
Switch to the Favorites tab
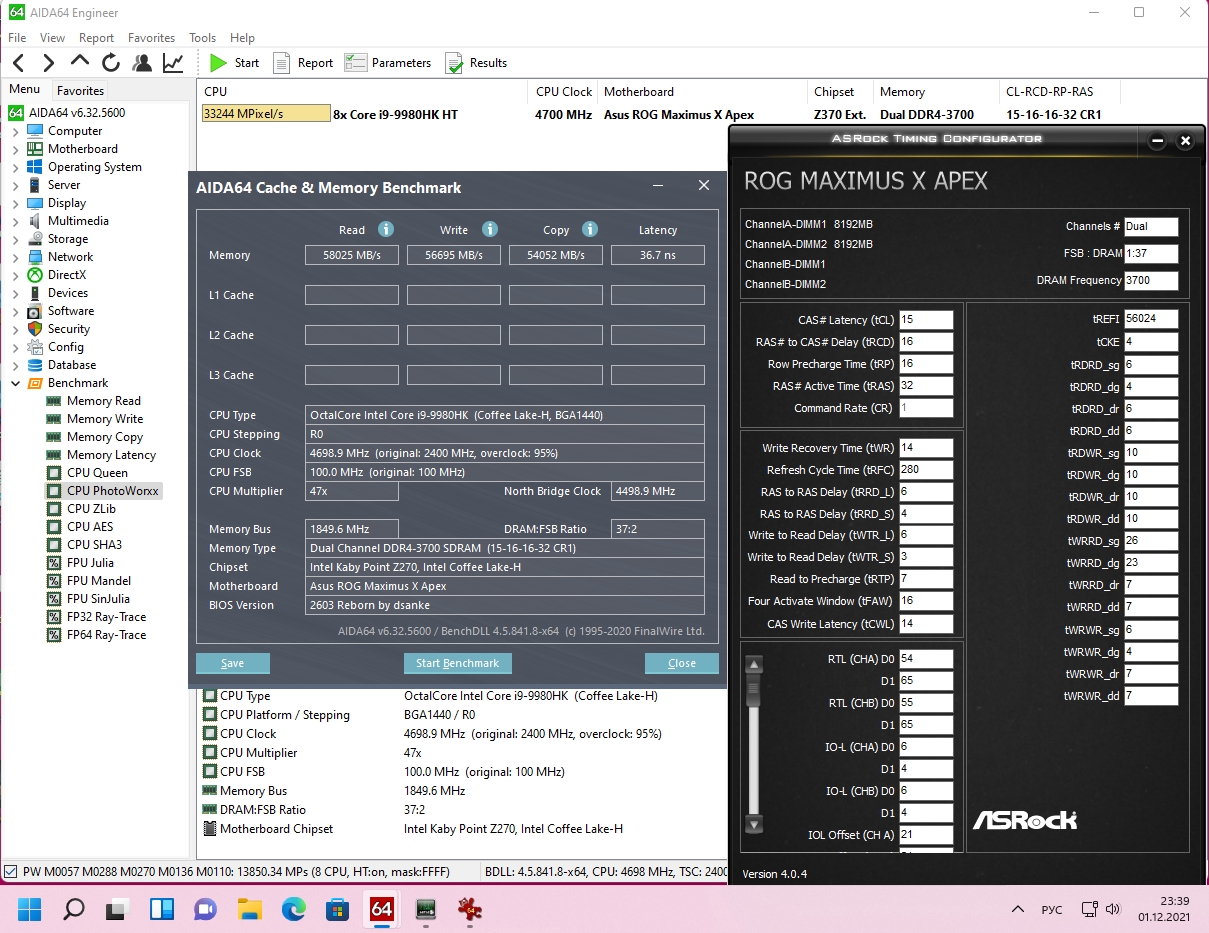click(80, 91)
